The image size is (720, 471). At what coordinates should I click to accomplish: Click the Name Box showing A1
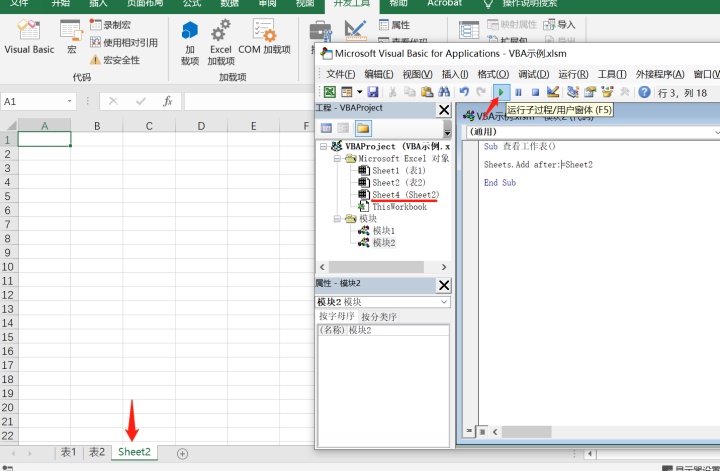tap(32, 101)
